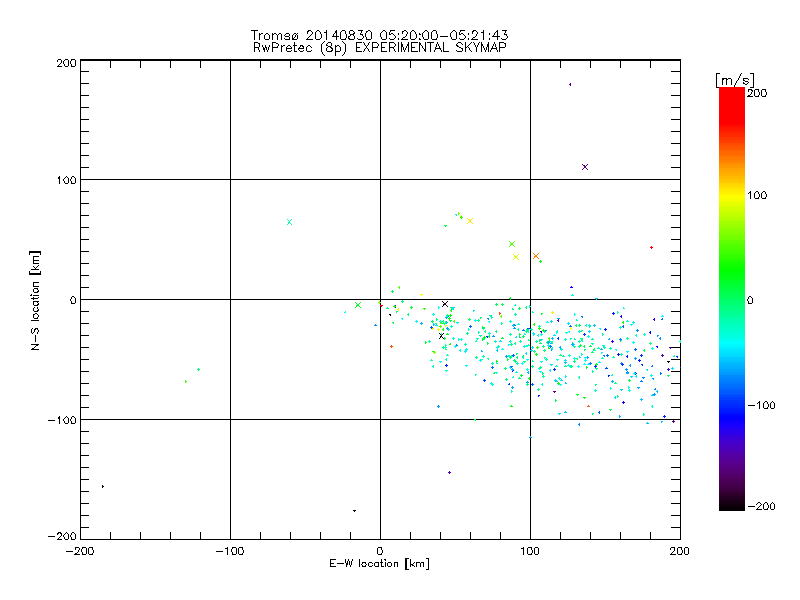Click the green X marker just west of origin
Screen dimensions: 800x600
point(358,305)
